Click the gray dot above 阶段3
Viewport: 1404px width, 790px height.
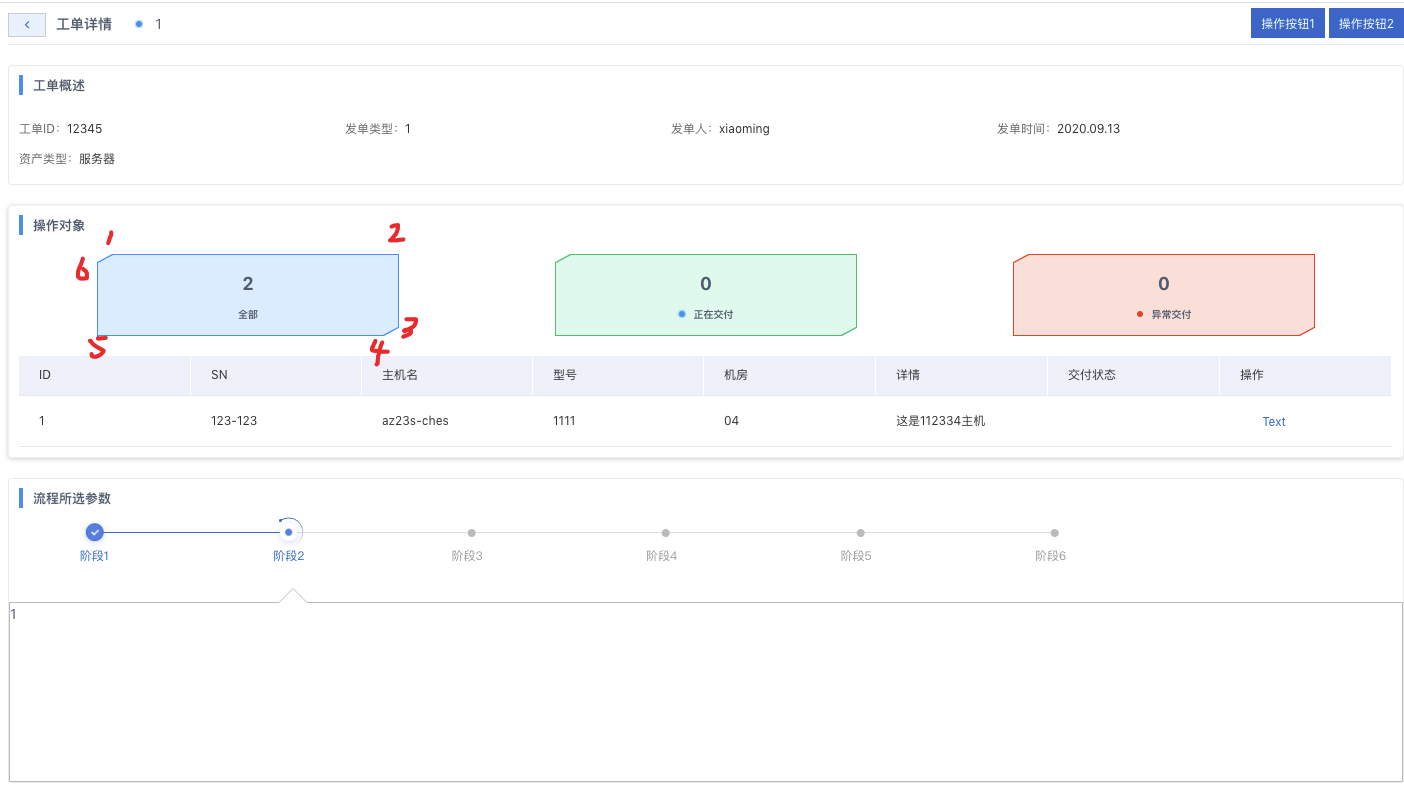[x=471, y=533]
